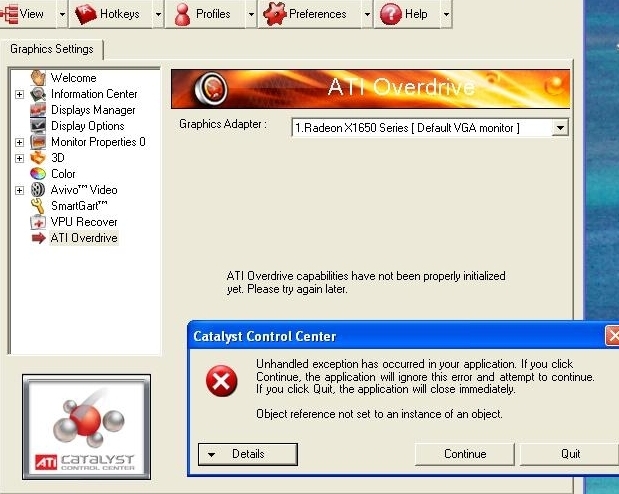Click the Profiles person icon

click(182, 14)
